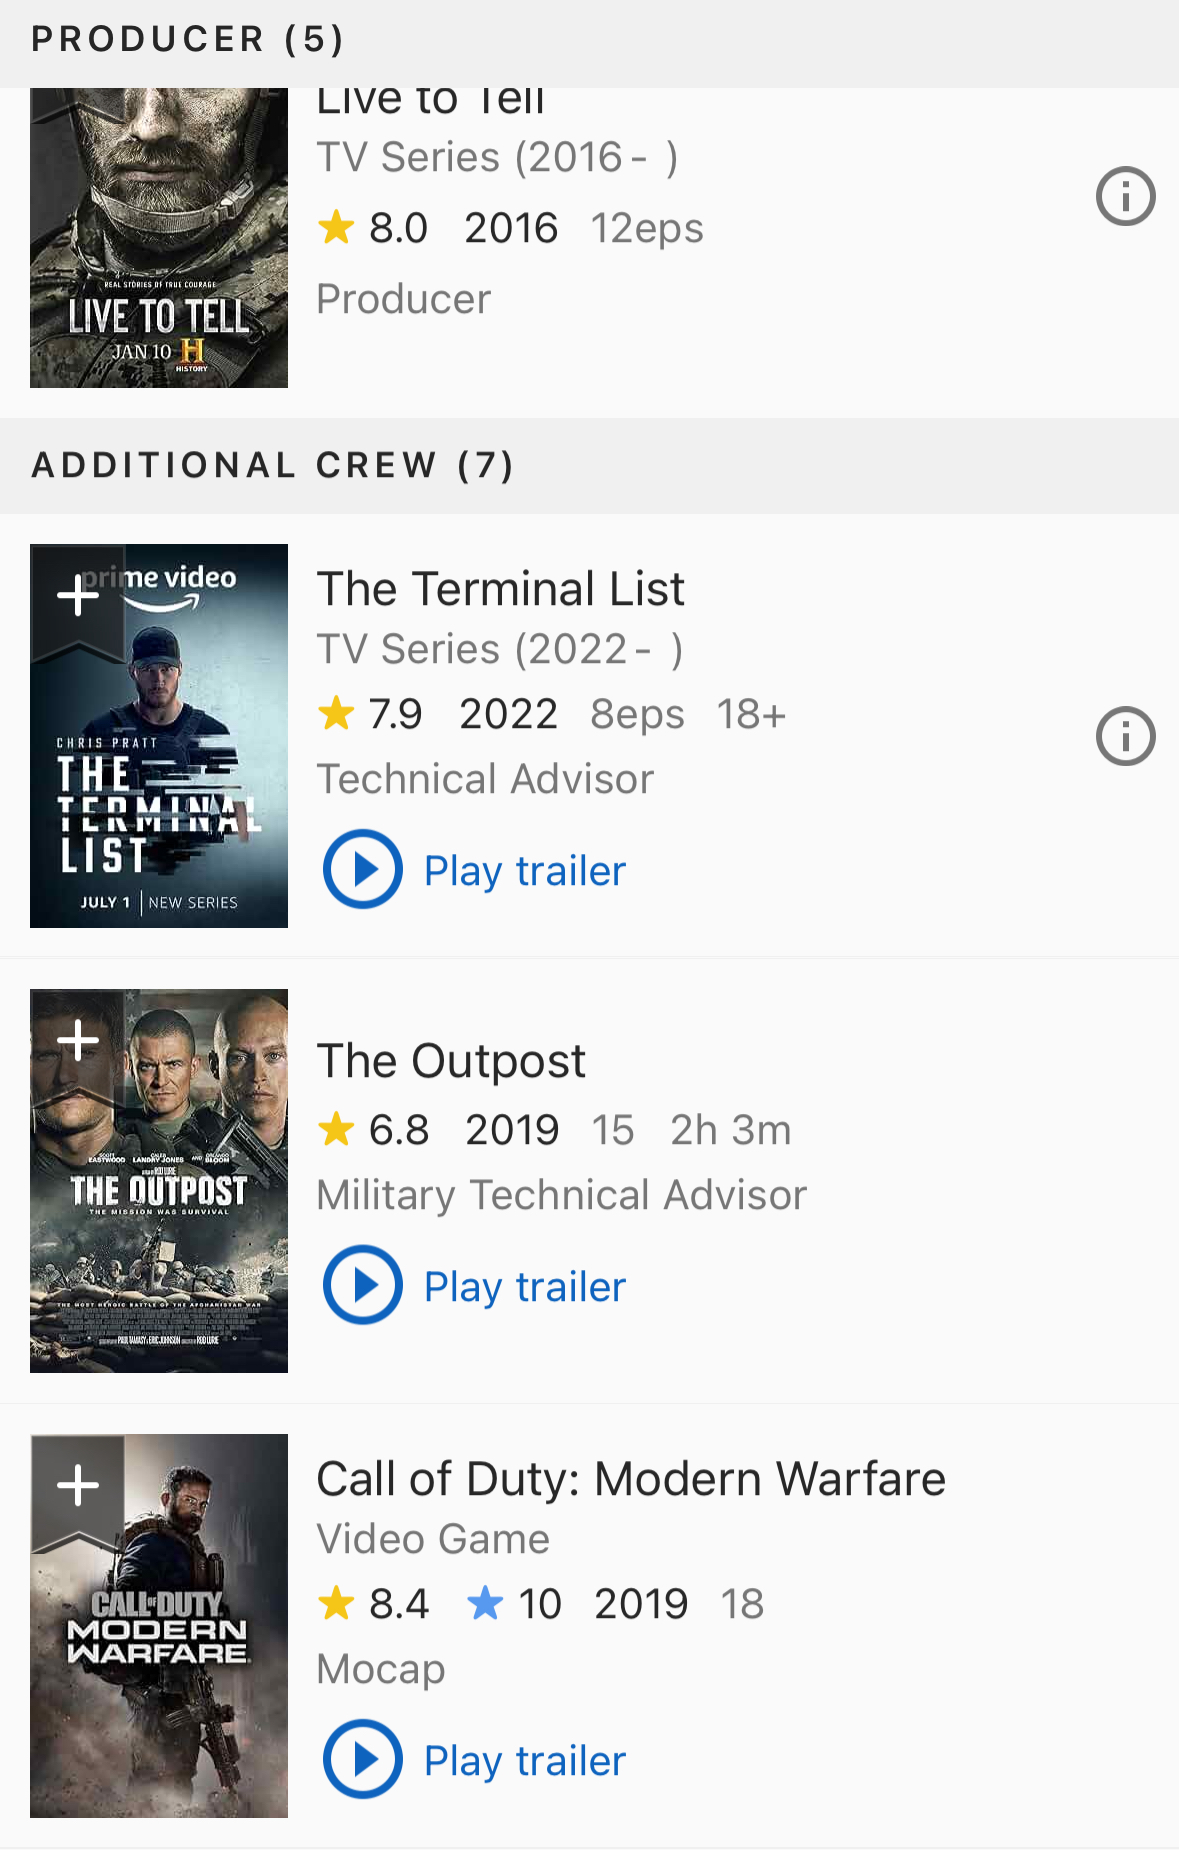Collapse the Additional Crew (7) section
The height and width of the screenshot is (1850, 1179).
tap(272, 466)
